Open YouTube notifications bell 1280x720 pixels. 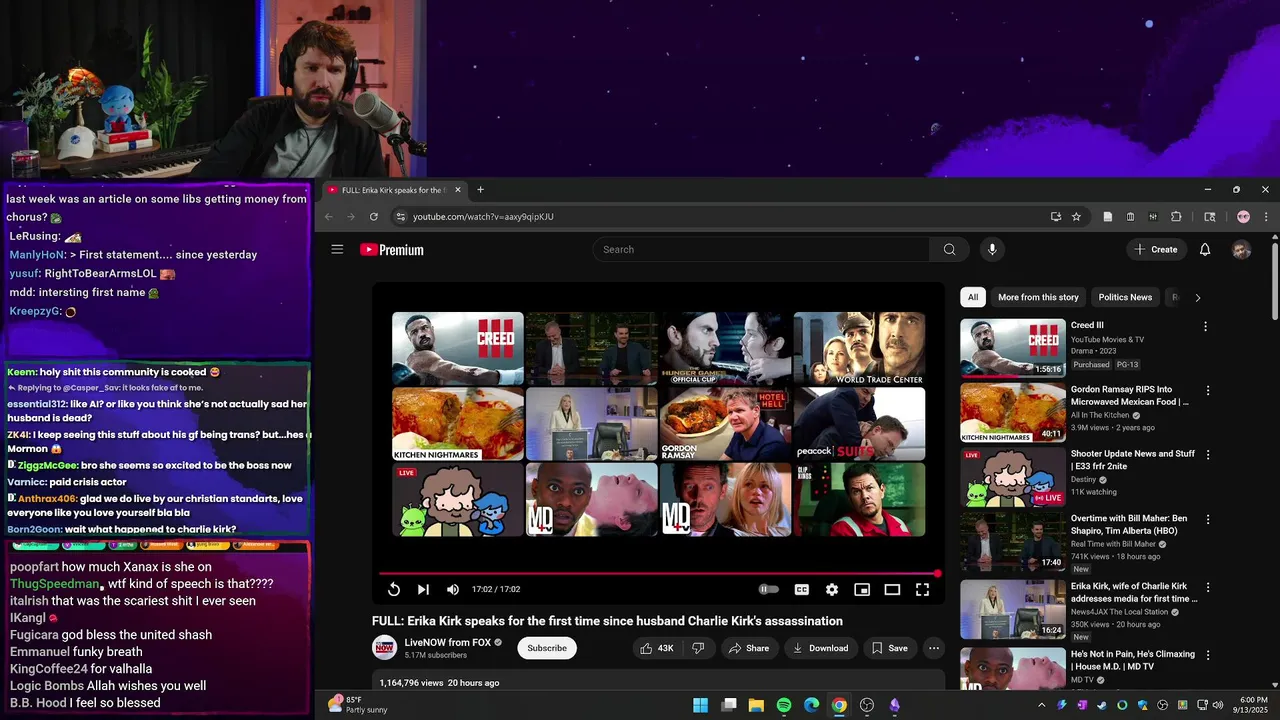click(1205, 249)
